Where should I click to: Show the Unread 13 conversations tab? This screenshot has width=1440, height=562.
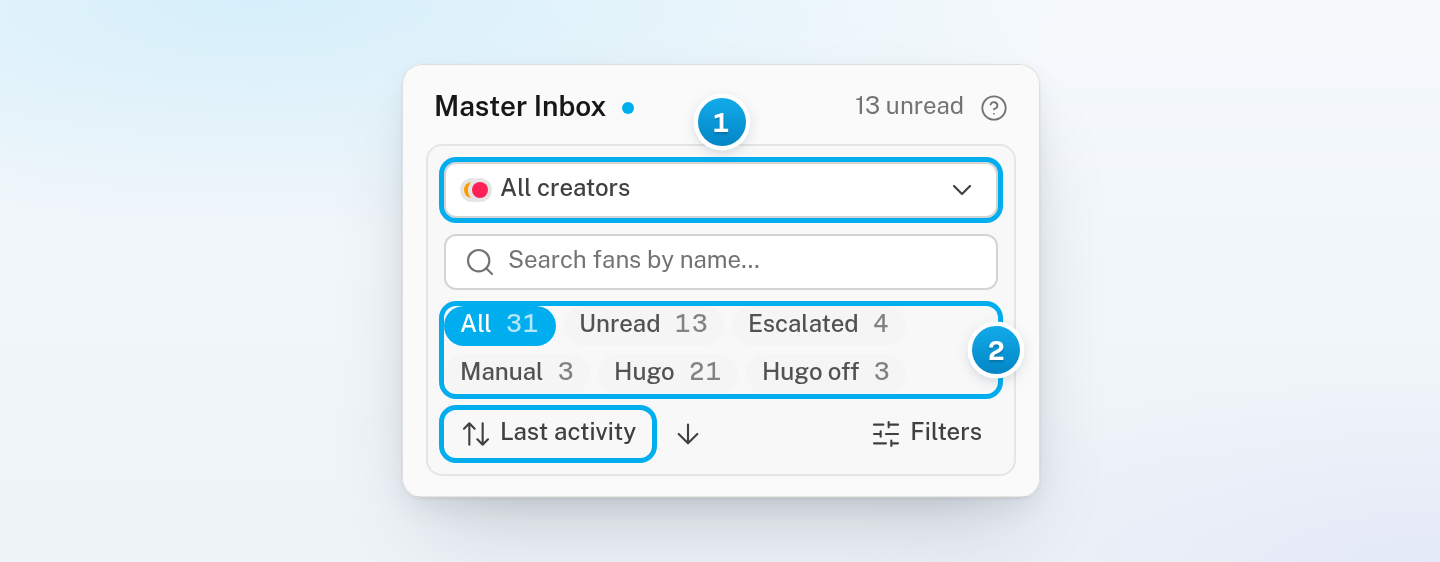click(643, 325)
